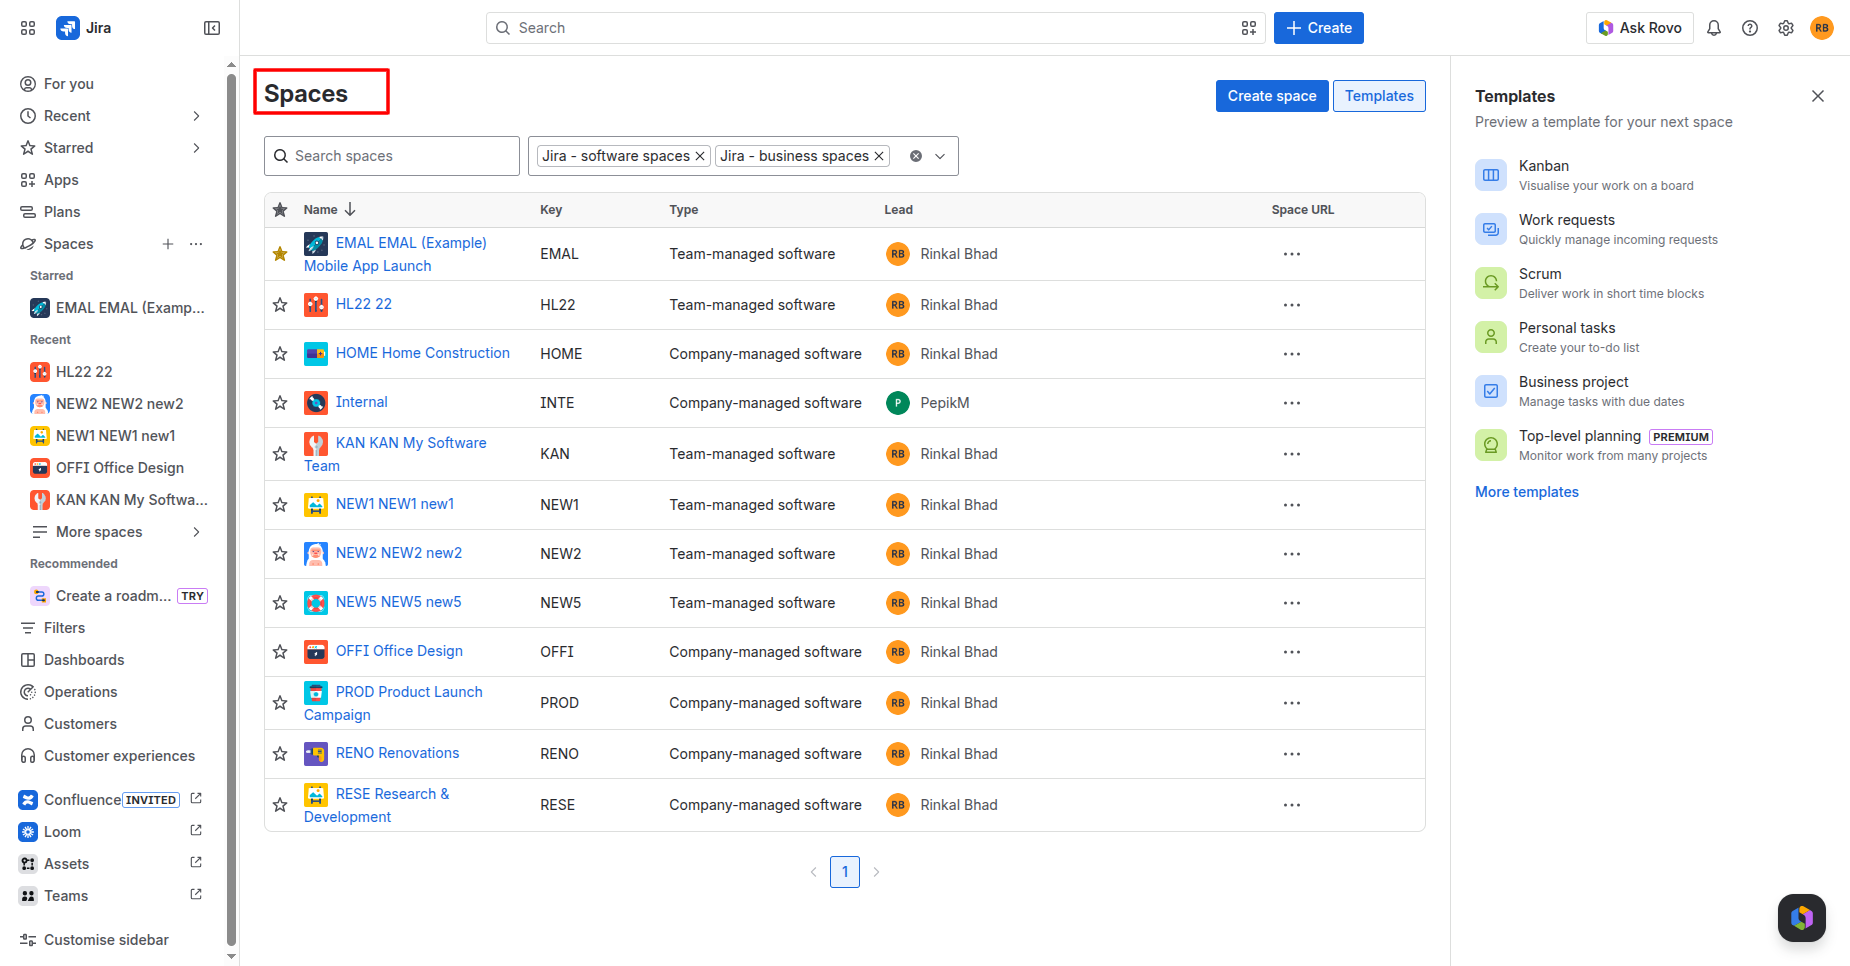Remove the Jira - business spaces filter chip
The height and width of the screenshot is (966, 1850).
[879, 156]
